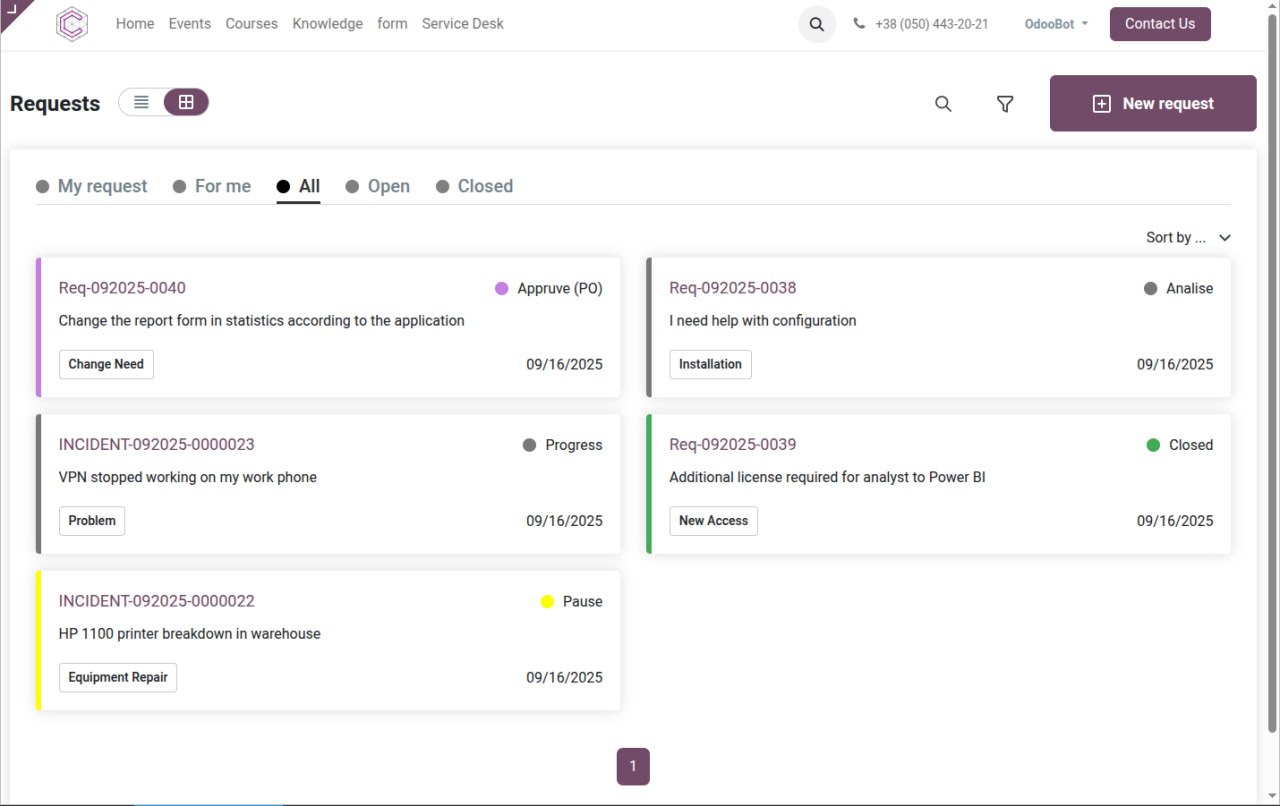Select the My request filter tab
Viewport: 1280px width, 806px height.
(102, 186)
